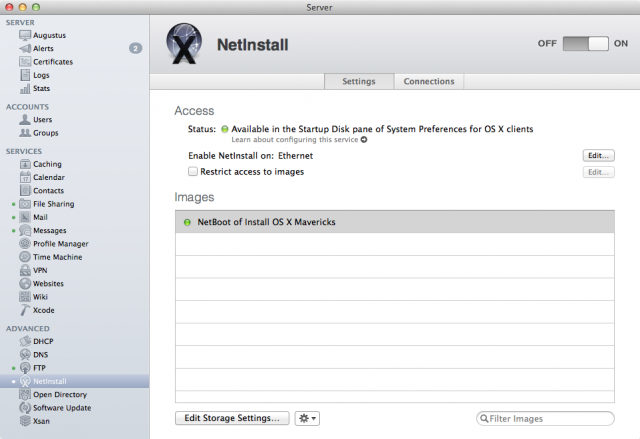This screenshot has height=439, width=640.
Task: Check Restrict access to images
Action: pyautogui.click(x=193, y=171)
